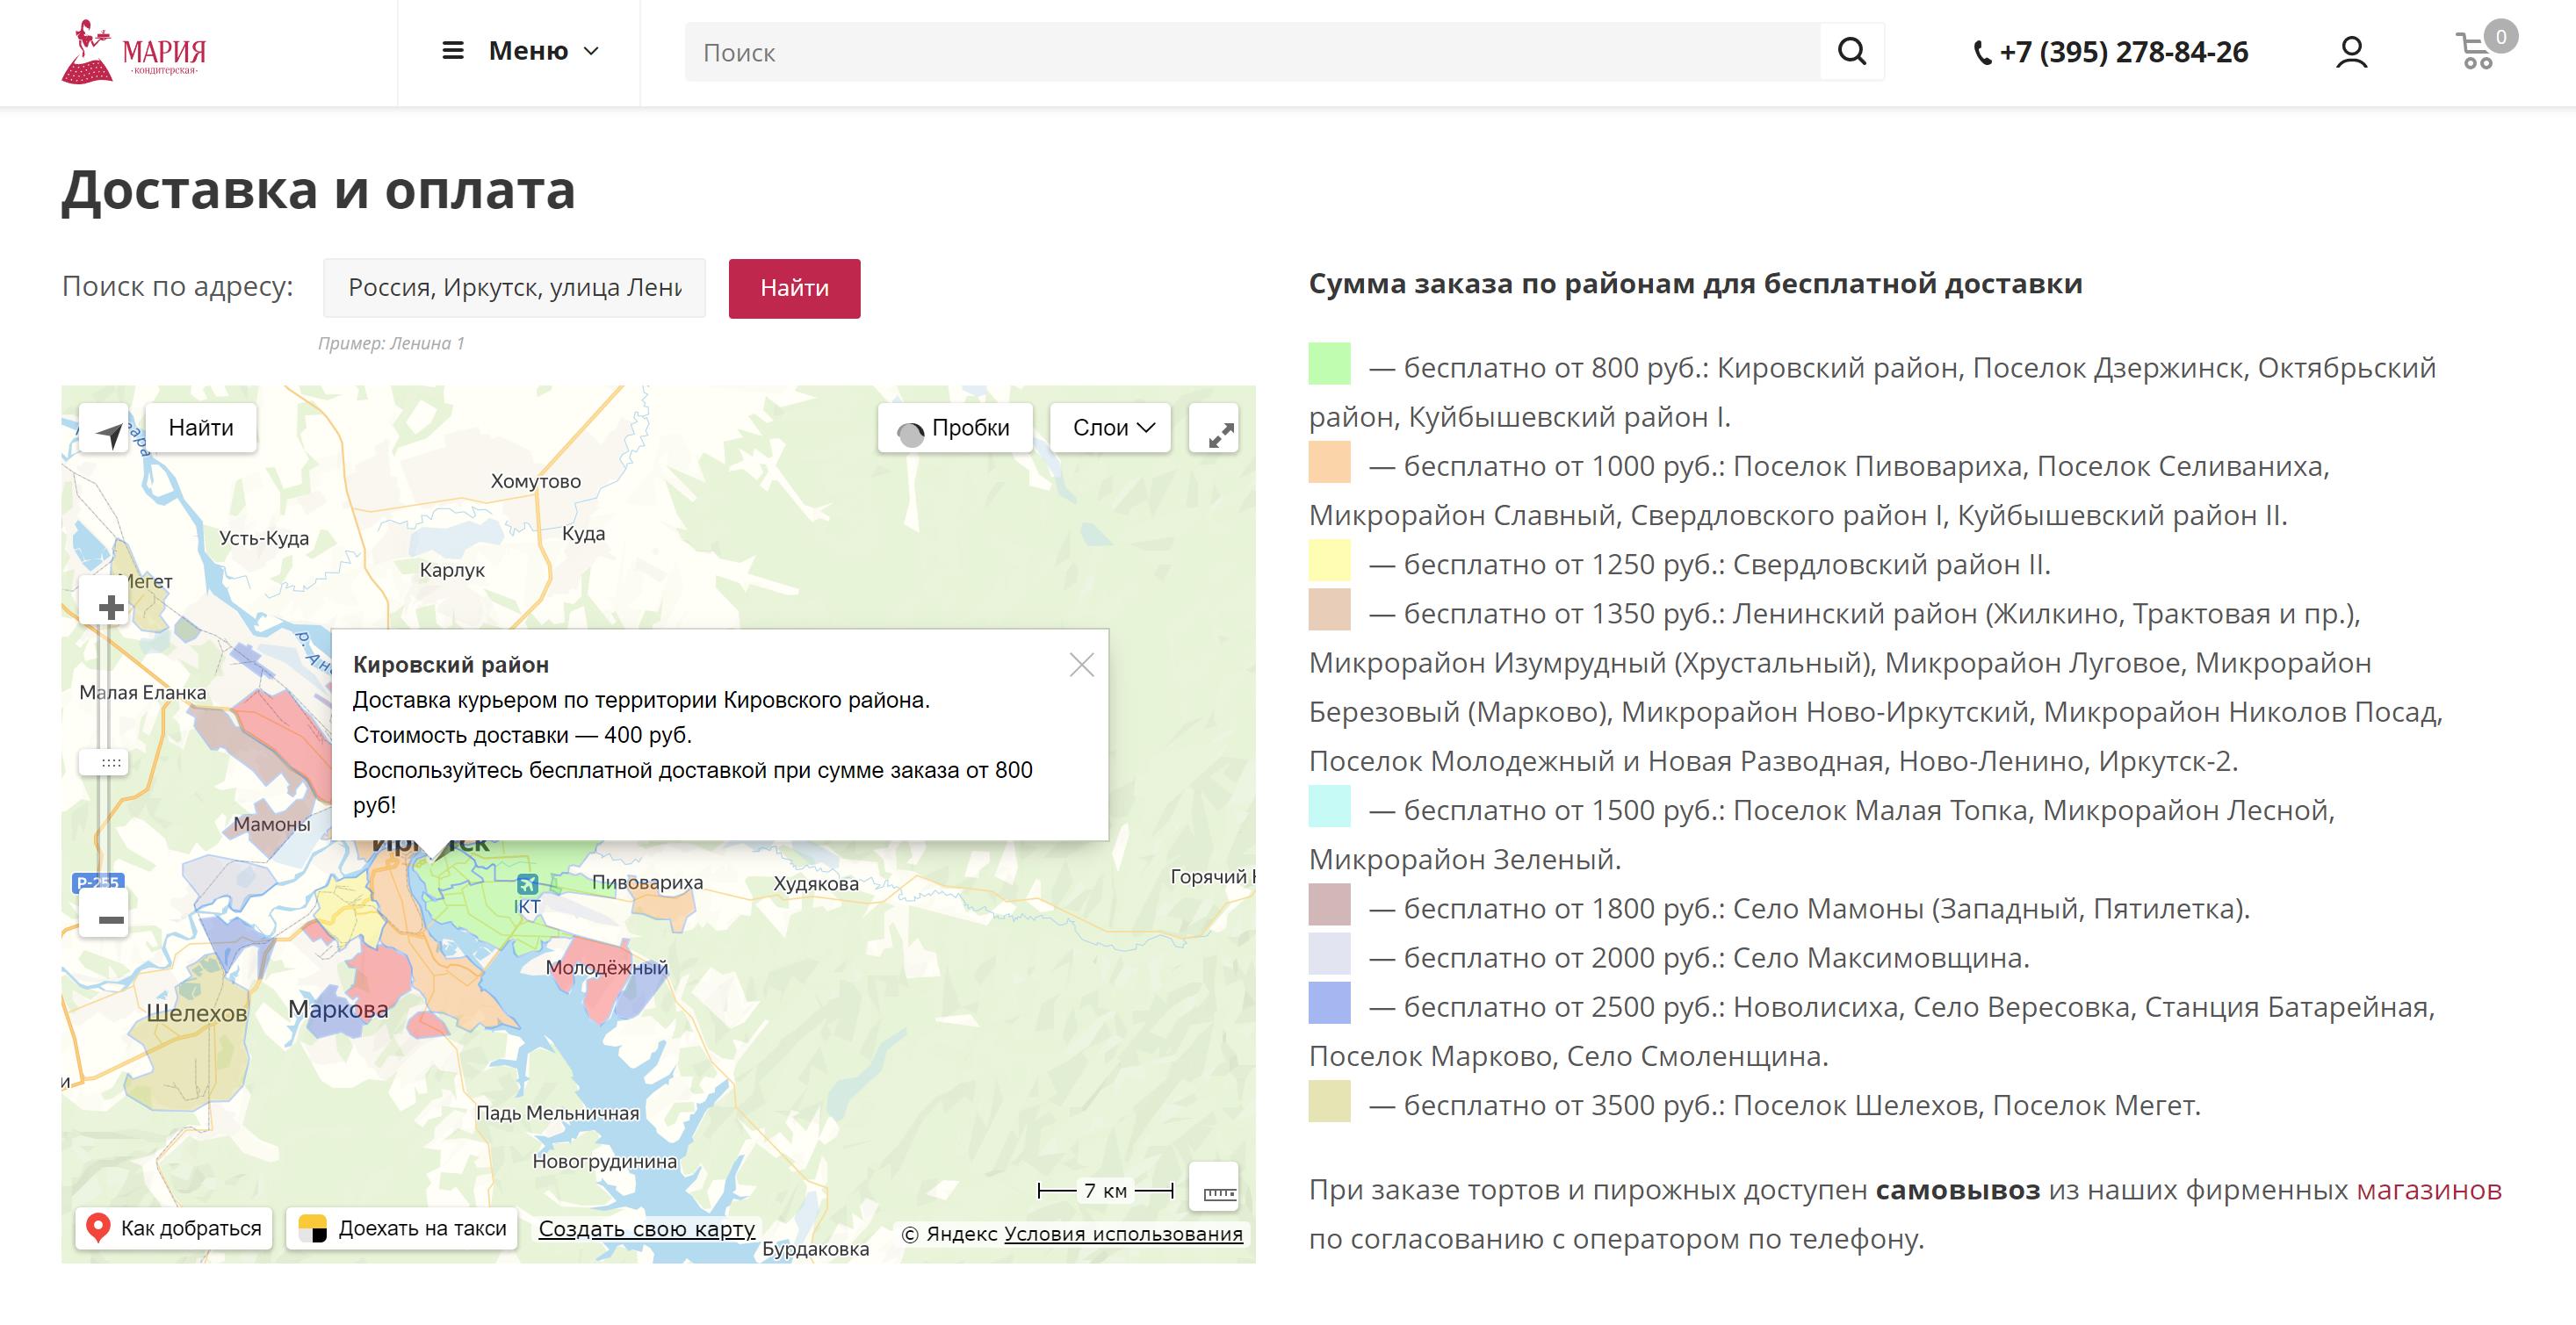Click the Мамоны label on map
This screenshot has width=2576, height=1325.
click(272, 825)
